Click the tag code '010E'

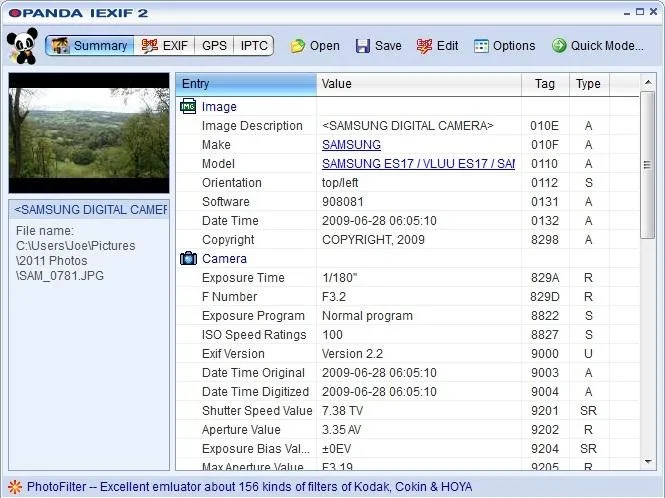click(x=545, y=126)
